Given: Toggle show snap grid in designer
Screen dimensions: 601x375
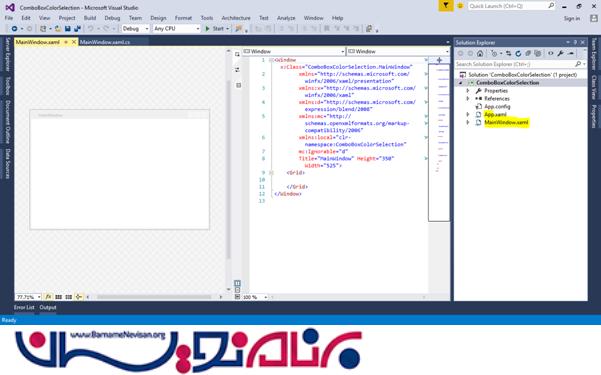Looking at the screenshot, I should (59, 297).
